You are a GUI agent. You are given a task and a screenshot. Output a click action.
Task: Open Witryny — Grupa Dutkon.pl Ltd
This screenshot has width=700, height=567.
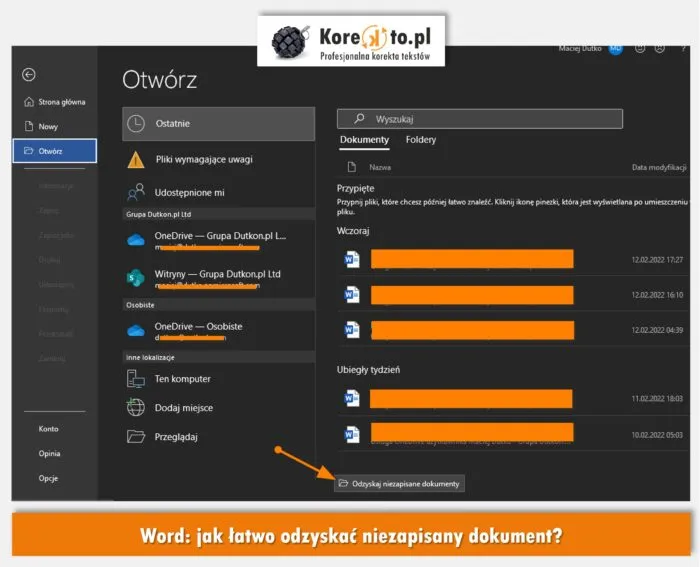pos(219,279)
